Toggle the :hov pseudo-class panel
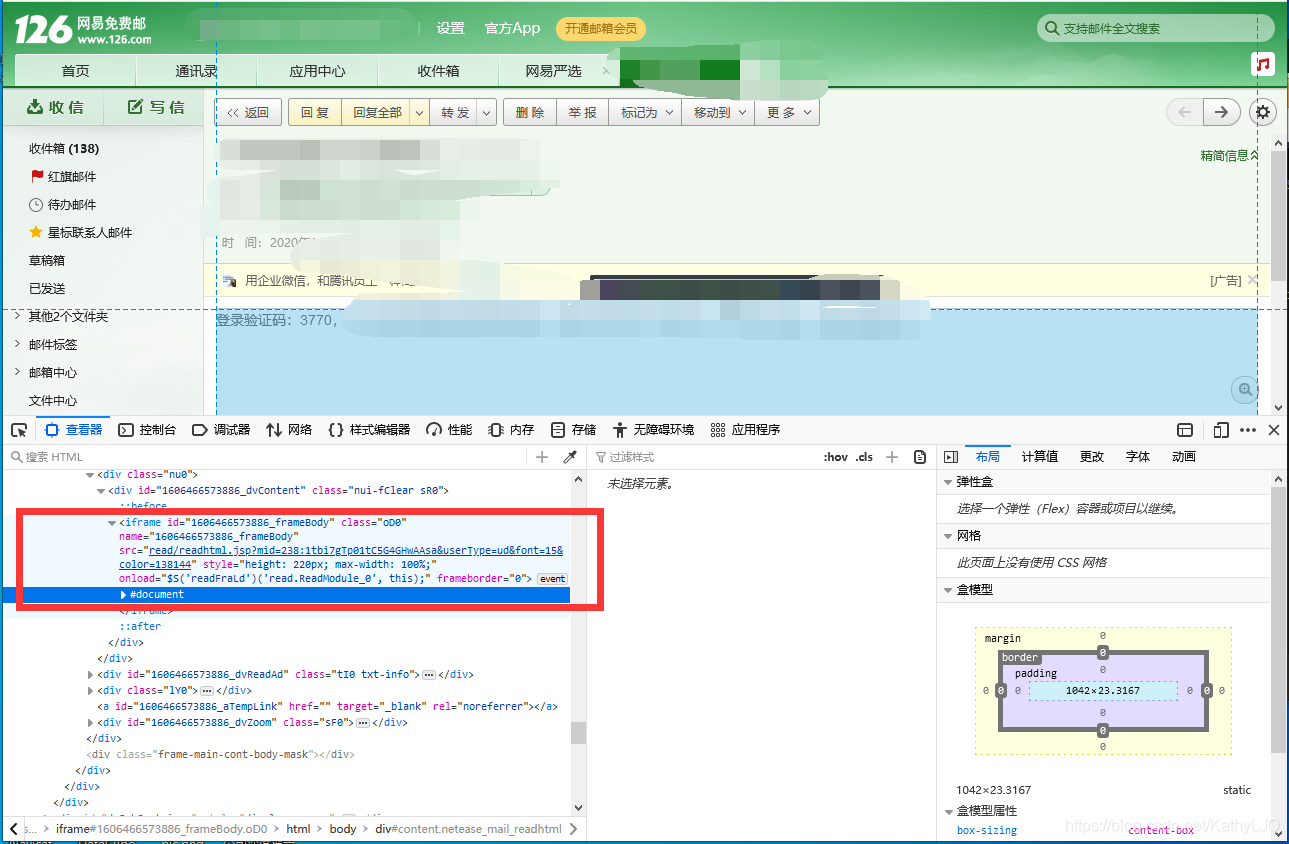Image resolution: width=1289 pixels, height=844 pixels. pos(835,456)
